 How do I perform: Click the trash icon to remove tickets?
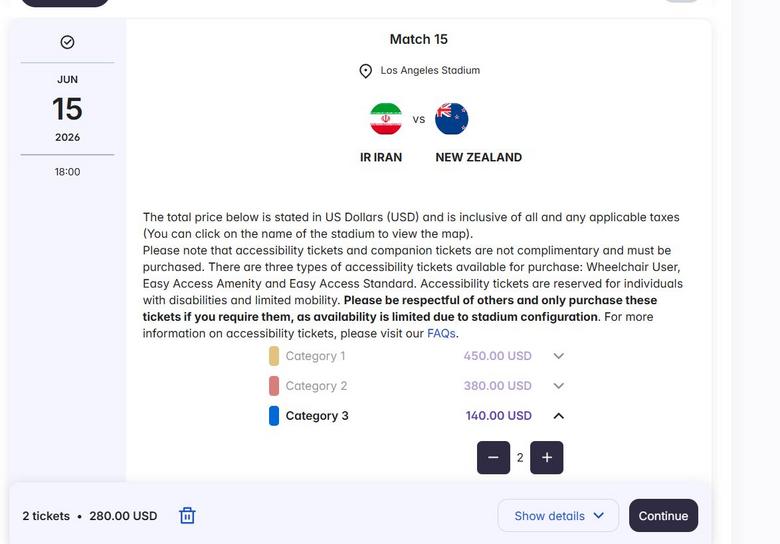187,515
